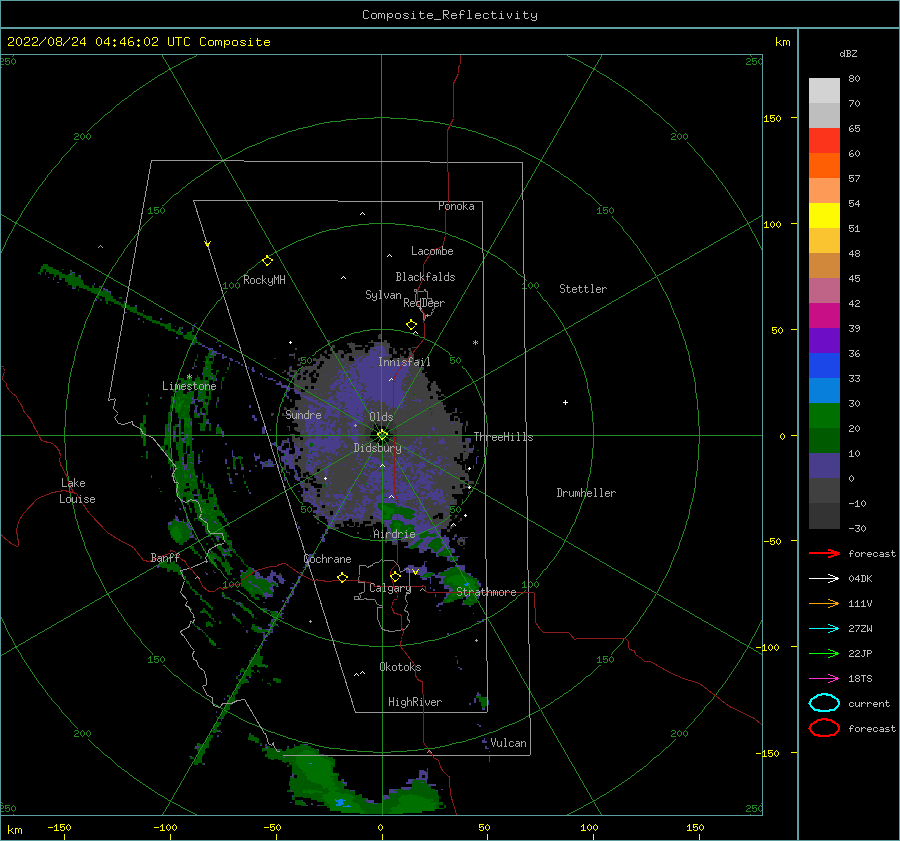Click the Okotoks label
Screen dimensions: 900x841
point(401,667)
